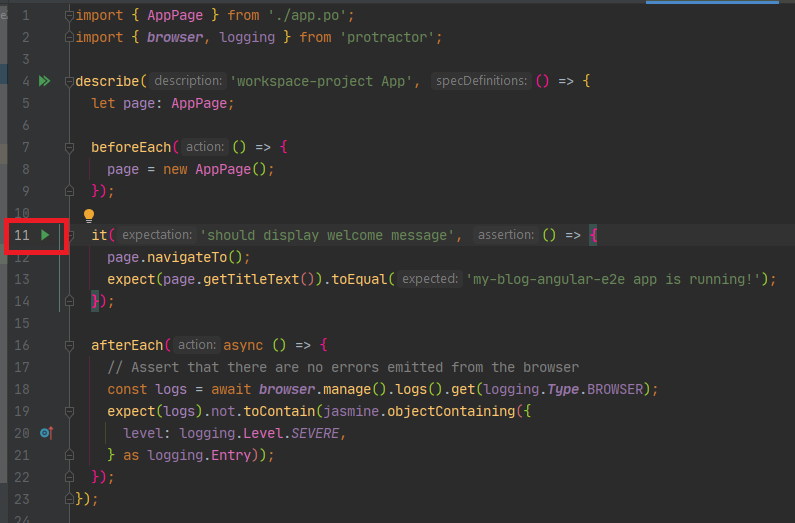795x523 pixels.
Task: Click line number 18 in gutter
Action: point(22,389)
